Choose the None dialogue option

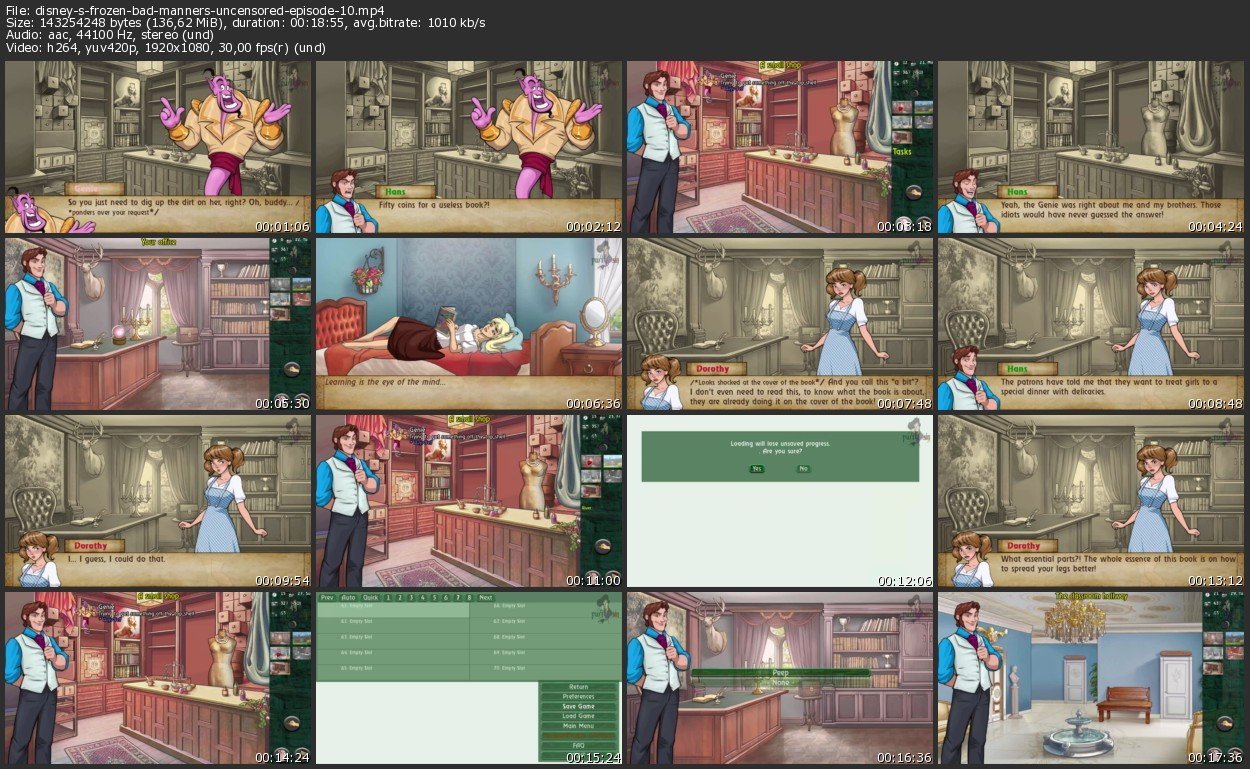point(781,683)
